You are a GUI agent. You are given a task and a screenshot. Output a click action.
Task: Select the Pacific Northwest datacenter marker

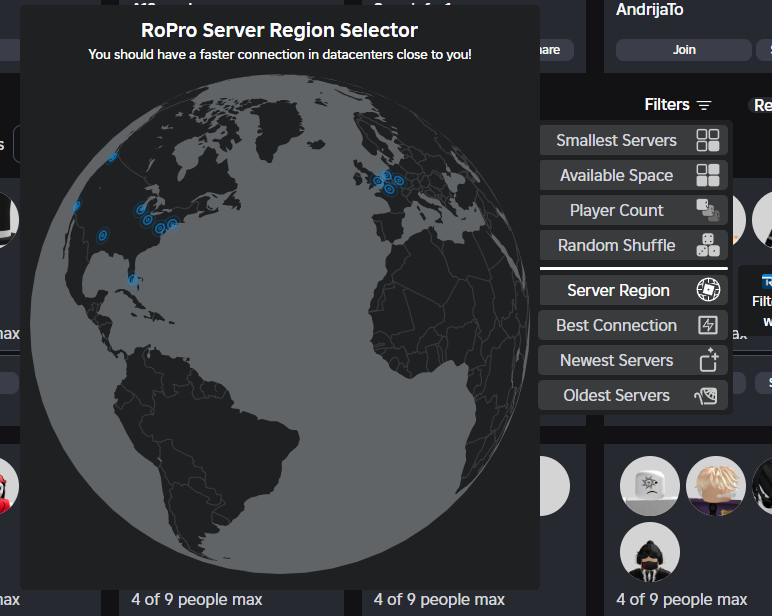coord(112,157)
